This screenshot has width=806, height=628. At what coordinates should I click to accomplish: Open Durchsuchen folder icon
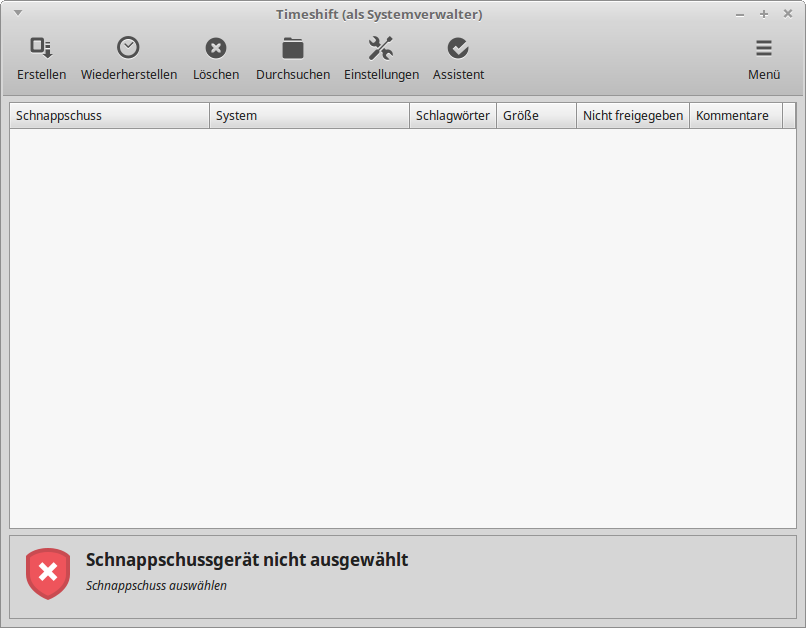pyautogui.click(x=292, y=48)
